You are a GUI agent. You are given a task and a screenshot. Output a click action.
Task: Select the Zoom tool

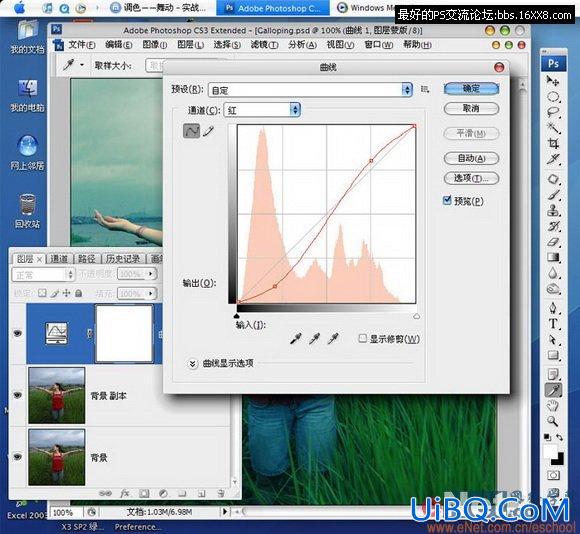[x=553, y=421]
